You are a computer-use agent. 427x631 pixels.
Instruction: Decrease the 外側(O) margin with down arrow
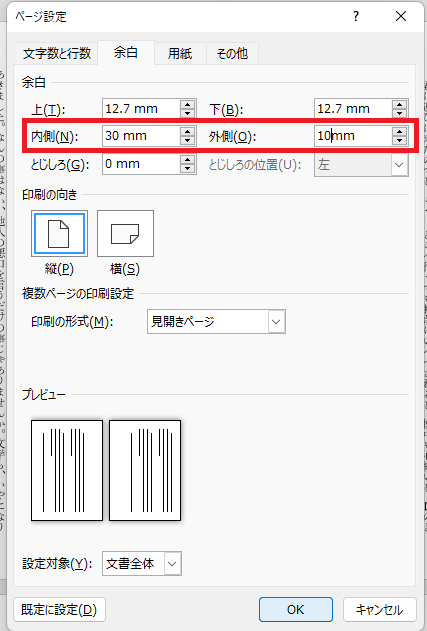399,140
